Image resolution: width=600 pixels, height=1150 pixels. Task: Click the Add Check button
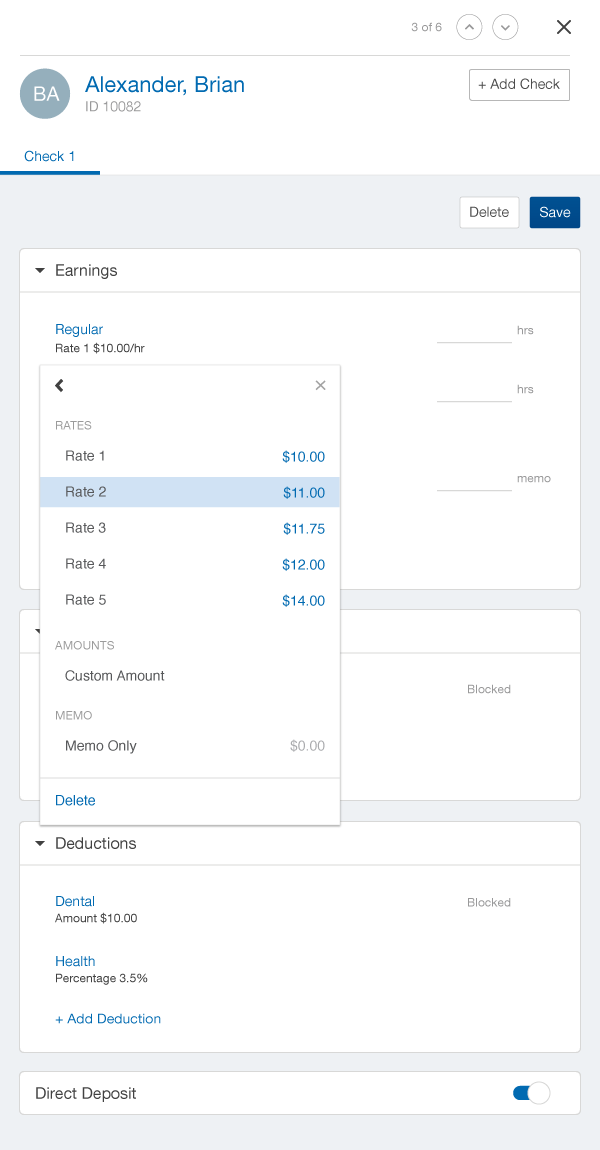click(x=519, y=85)
